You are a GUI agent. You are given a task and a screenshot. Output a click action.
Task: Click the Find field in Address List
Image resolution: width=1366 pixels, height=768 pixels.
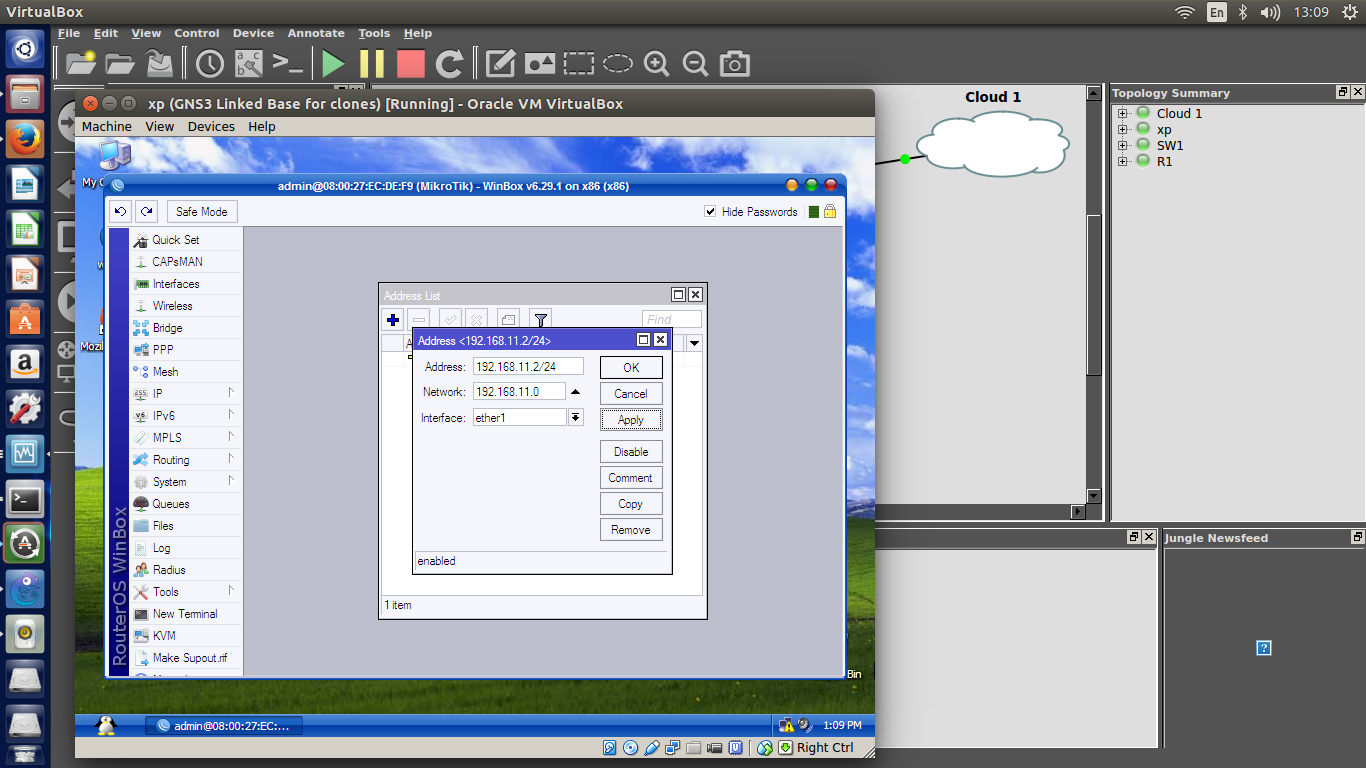click(672, 320)
